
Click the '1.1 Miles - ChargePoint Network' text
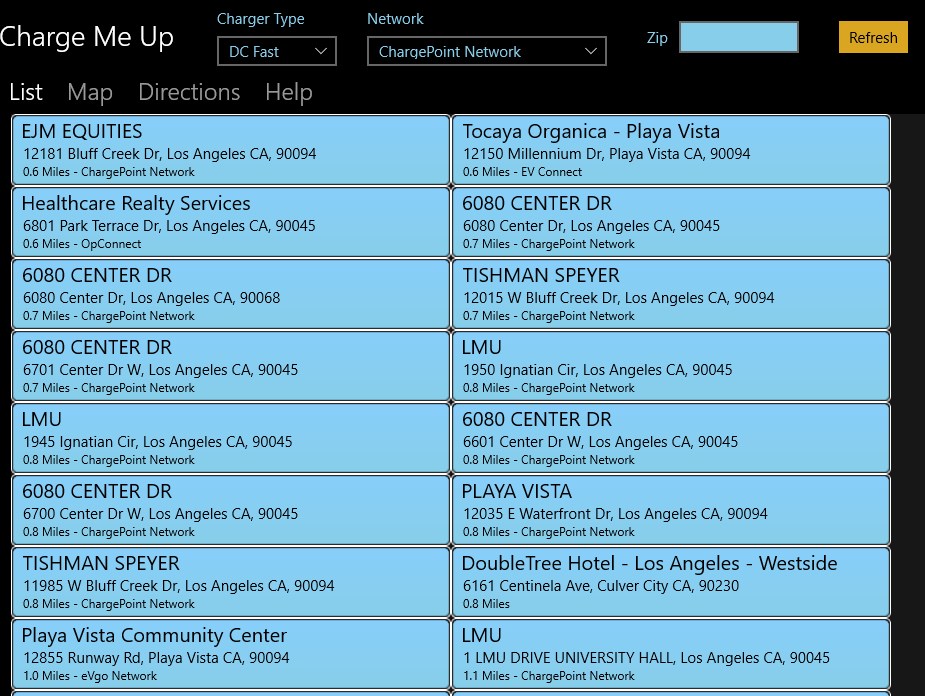pos(549,675)
